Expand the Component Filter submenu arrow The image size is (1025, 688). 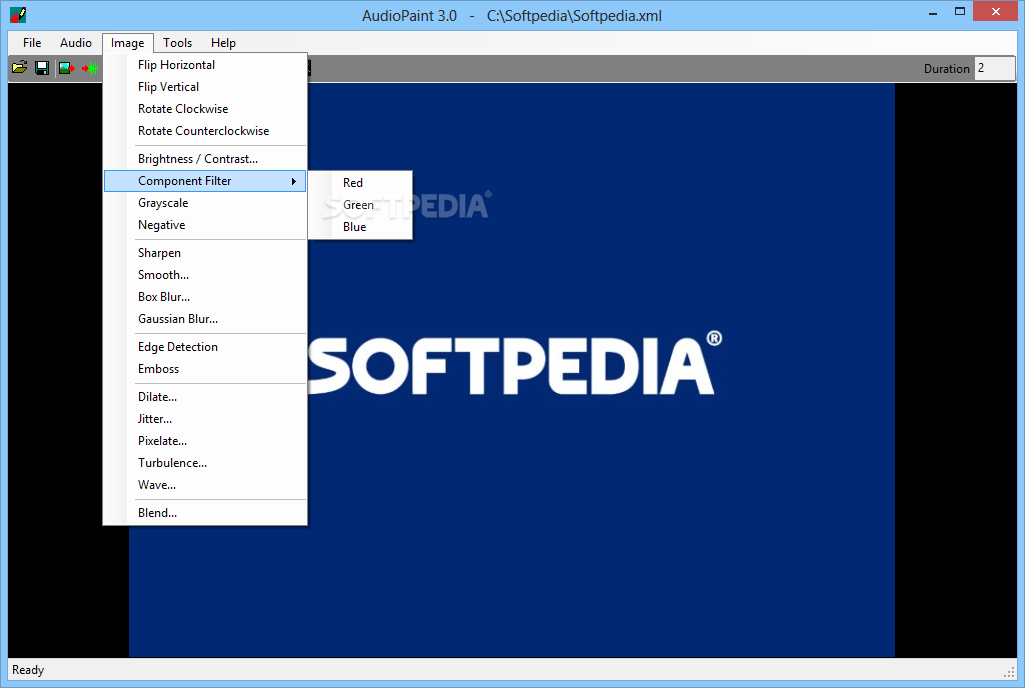(x=294, y=181)
